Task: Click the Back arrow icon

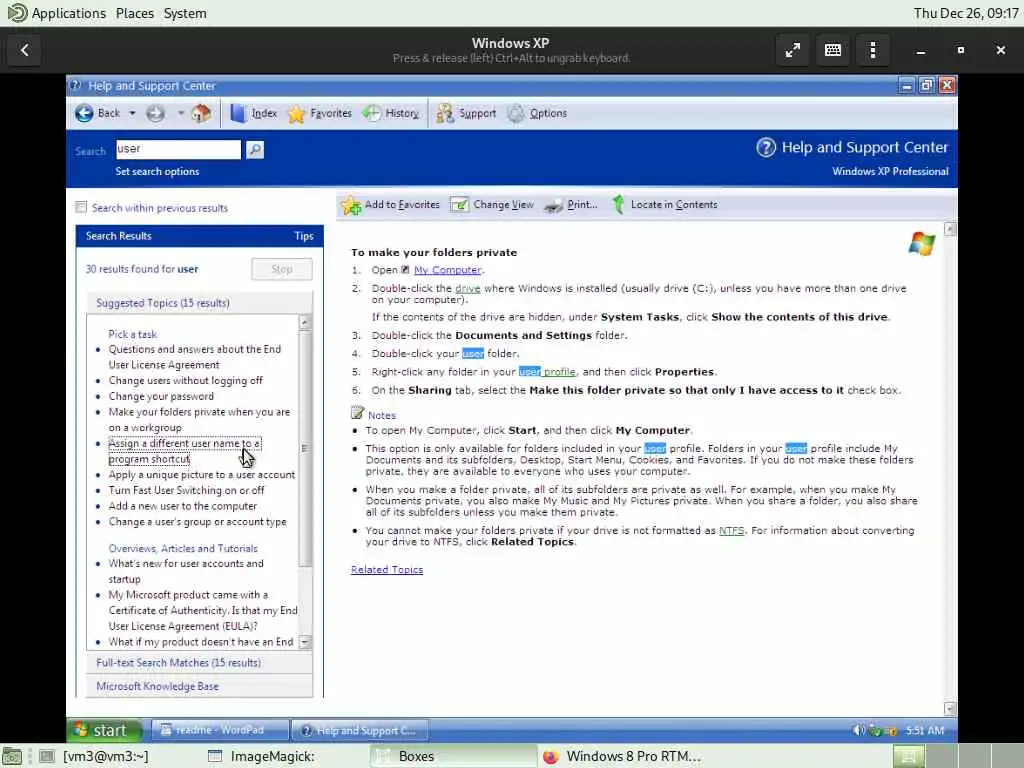Action: 84,113
